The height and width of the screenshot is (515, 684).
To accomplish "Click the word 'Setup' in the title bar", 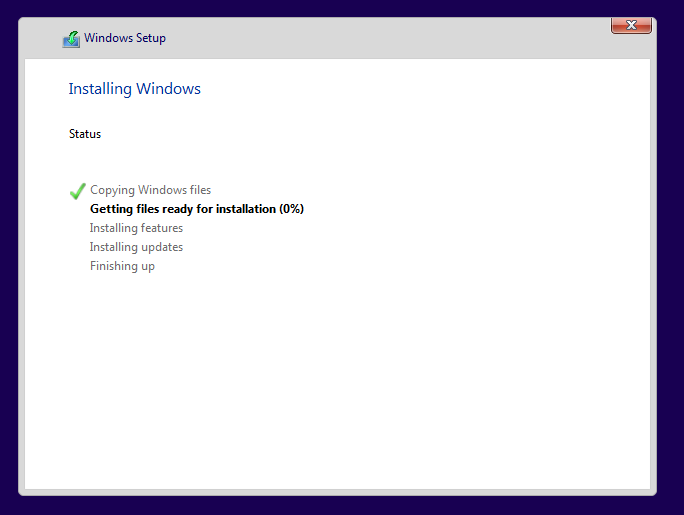I will 151,38.
